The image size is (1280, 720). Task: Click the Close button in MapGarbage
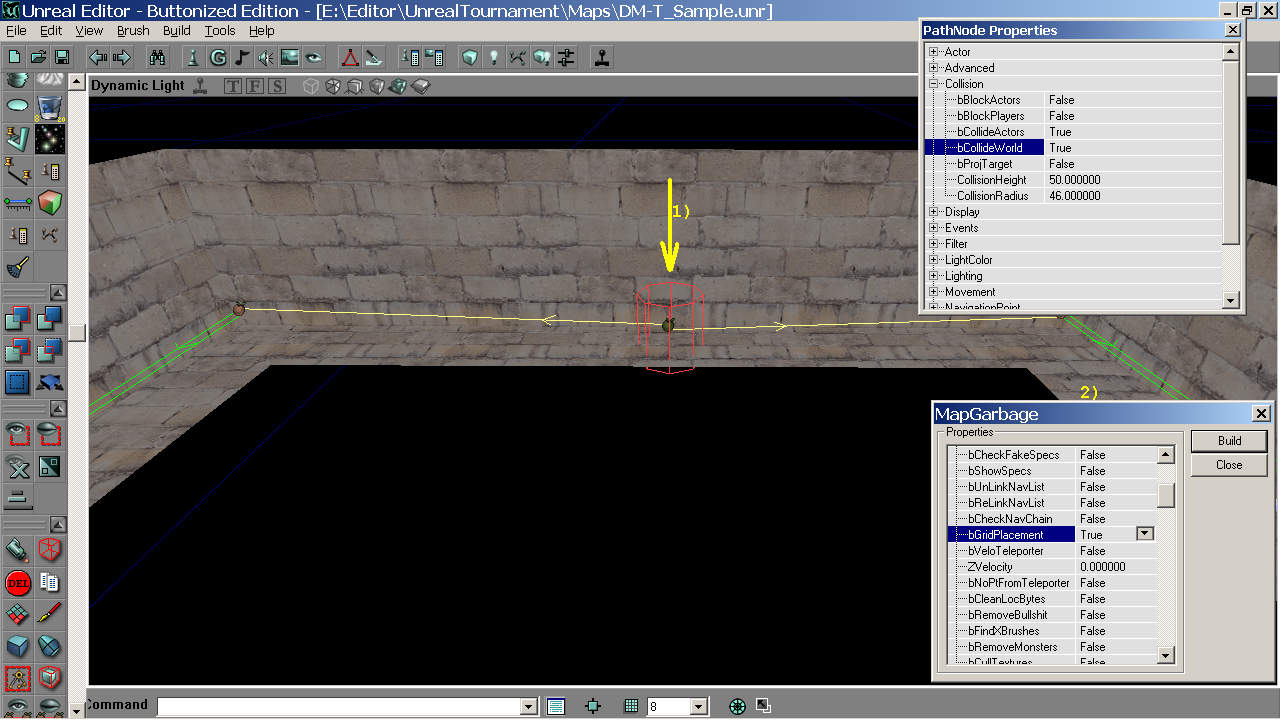point(1229,465)
